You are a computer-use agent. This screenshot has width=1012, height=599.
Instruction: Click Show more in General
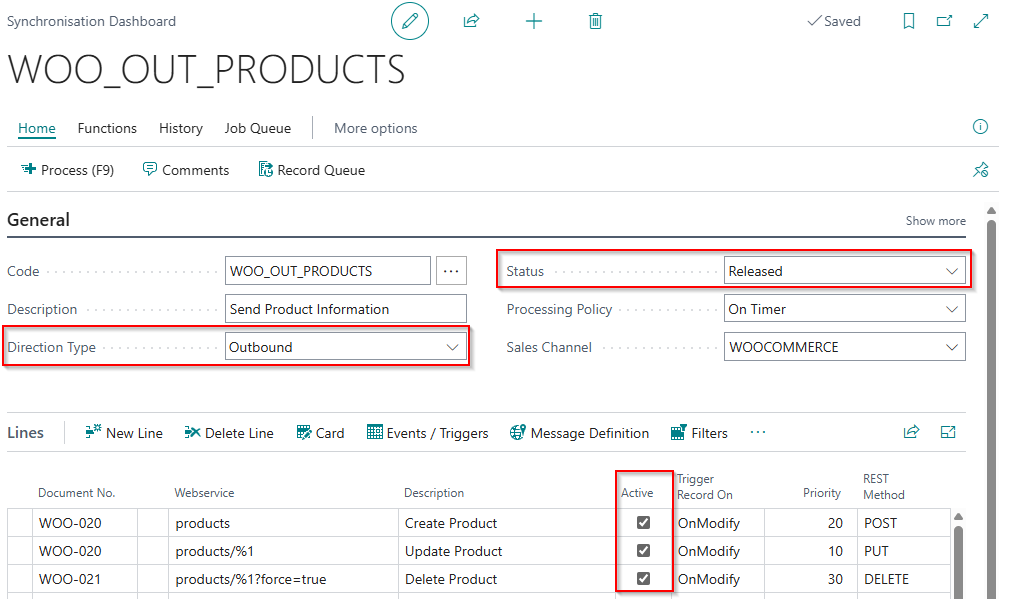(935, 221)
